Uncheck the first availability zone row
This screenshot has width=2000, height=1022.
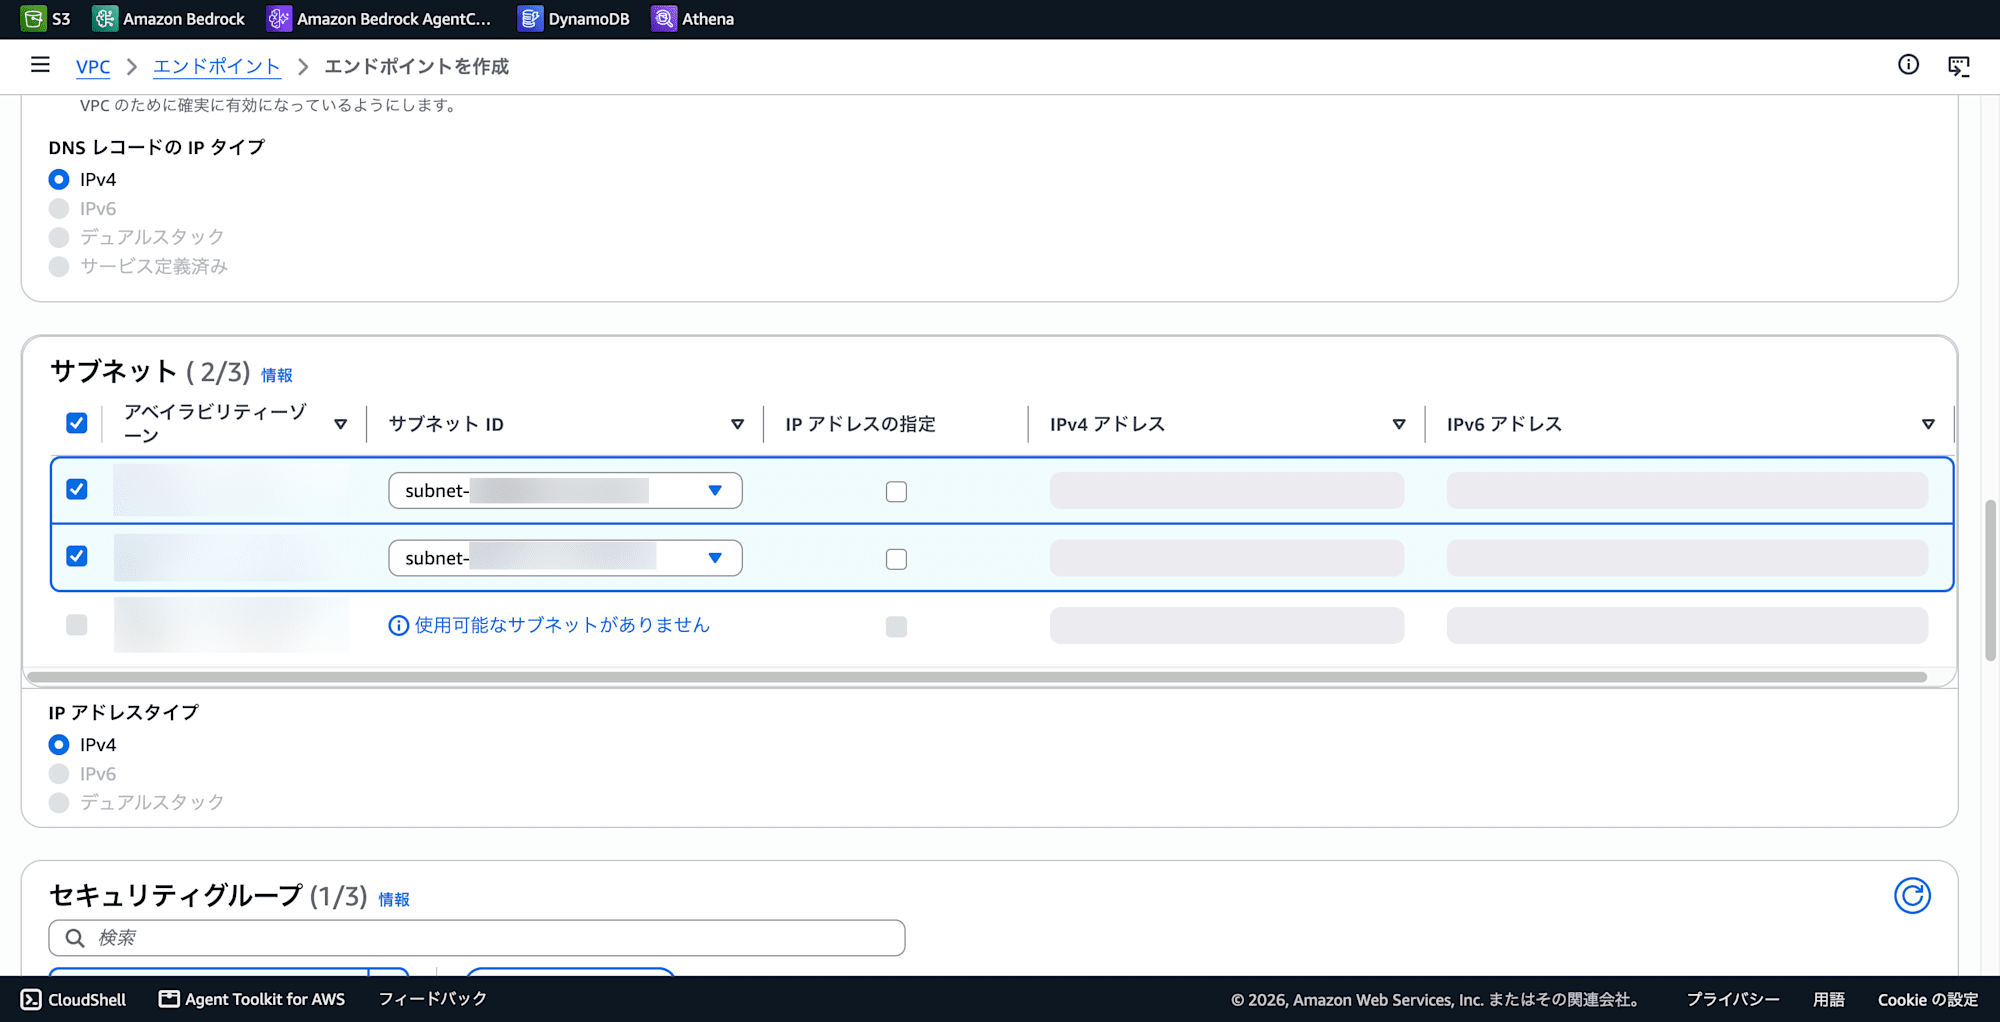(77, 489)
